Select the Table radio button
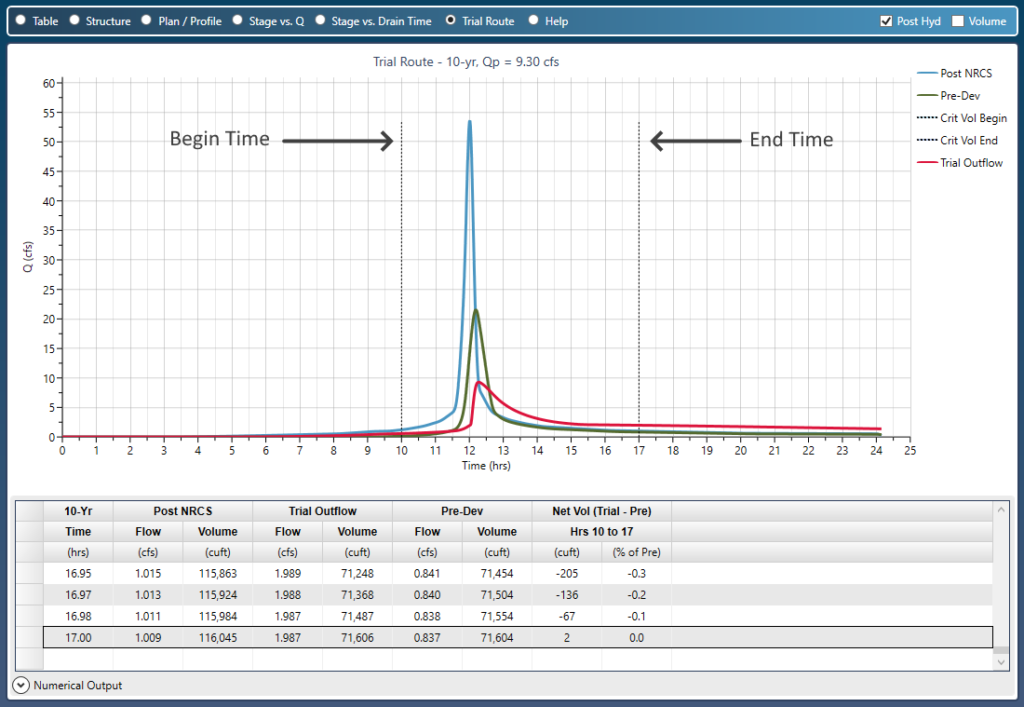The height and width of the screenshot is (707, 1024). coord(21,21)
